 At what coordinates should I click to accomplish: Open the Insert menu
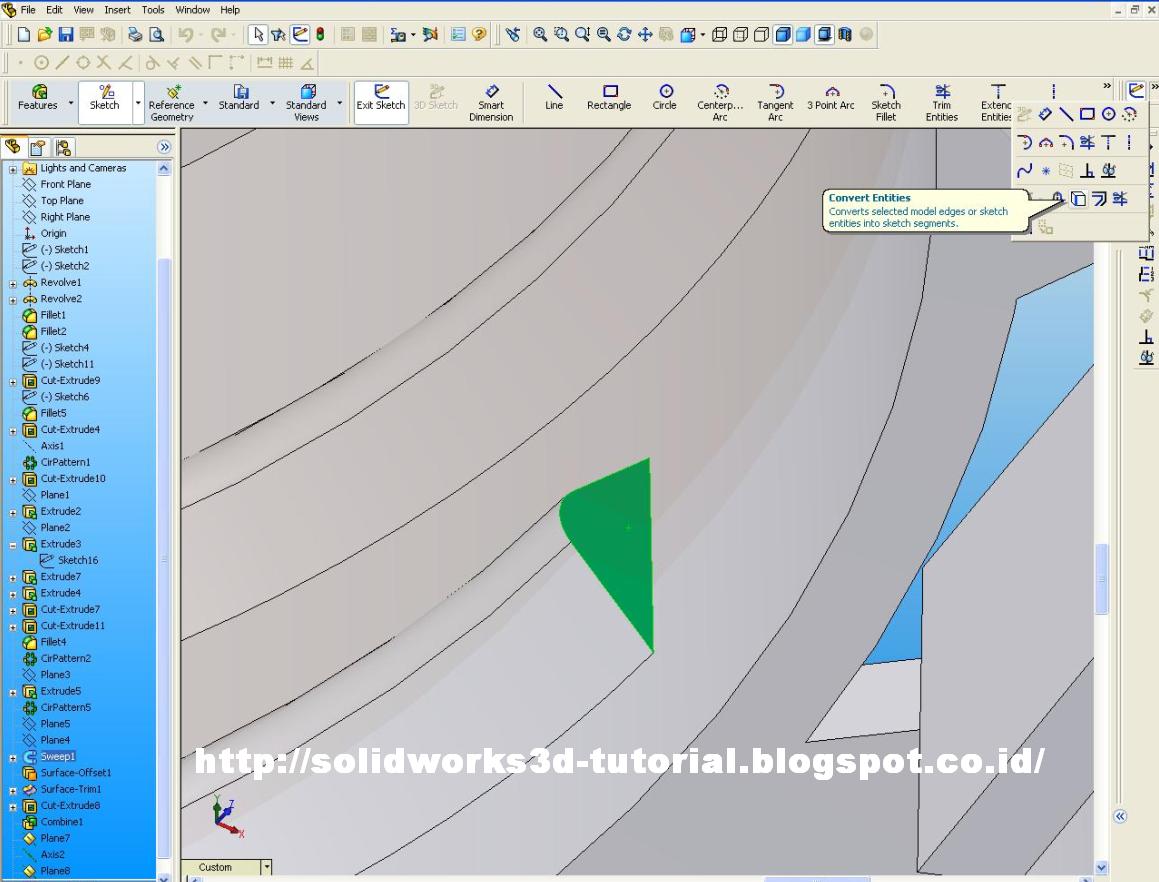(117, 10)
